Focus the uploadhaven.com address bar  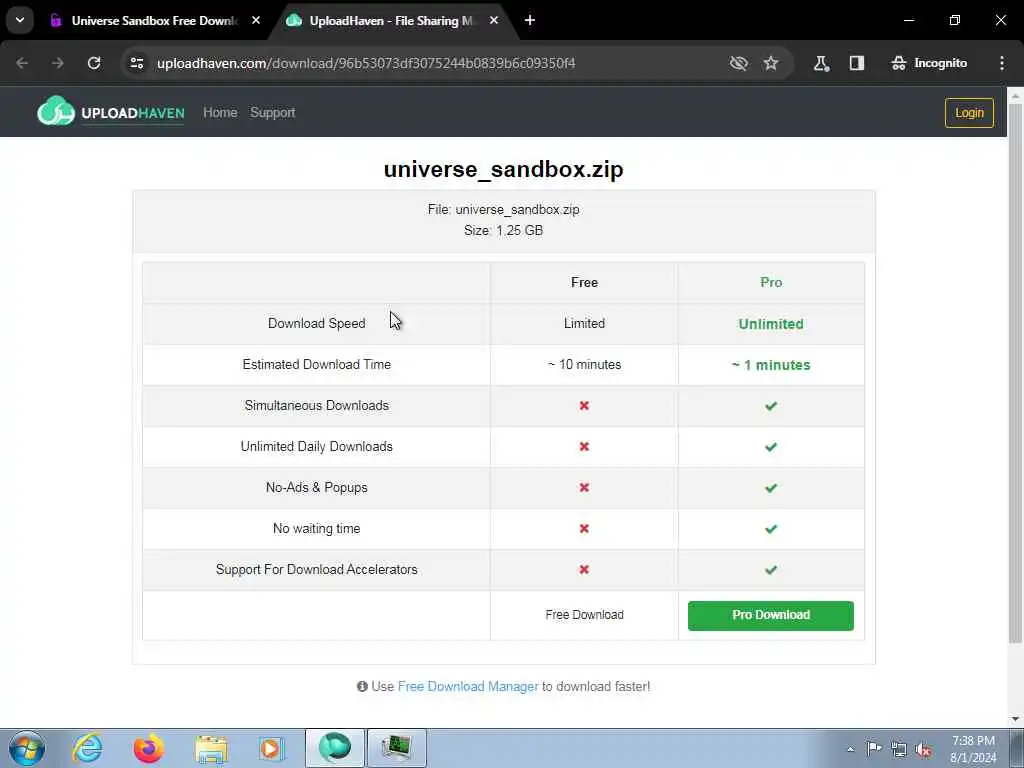pyautogui.click(x=366, y=63)
